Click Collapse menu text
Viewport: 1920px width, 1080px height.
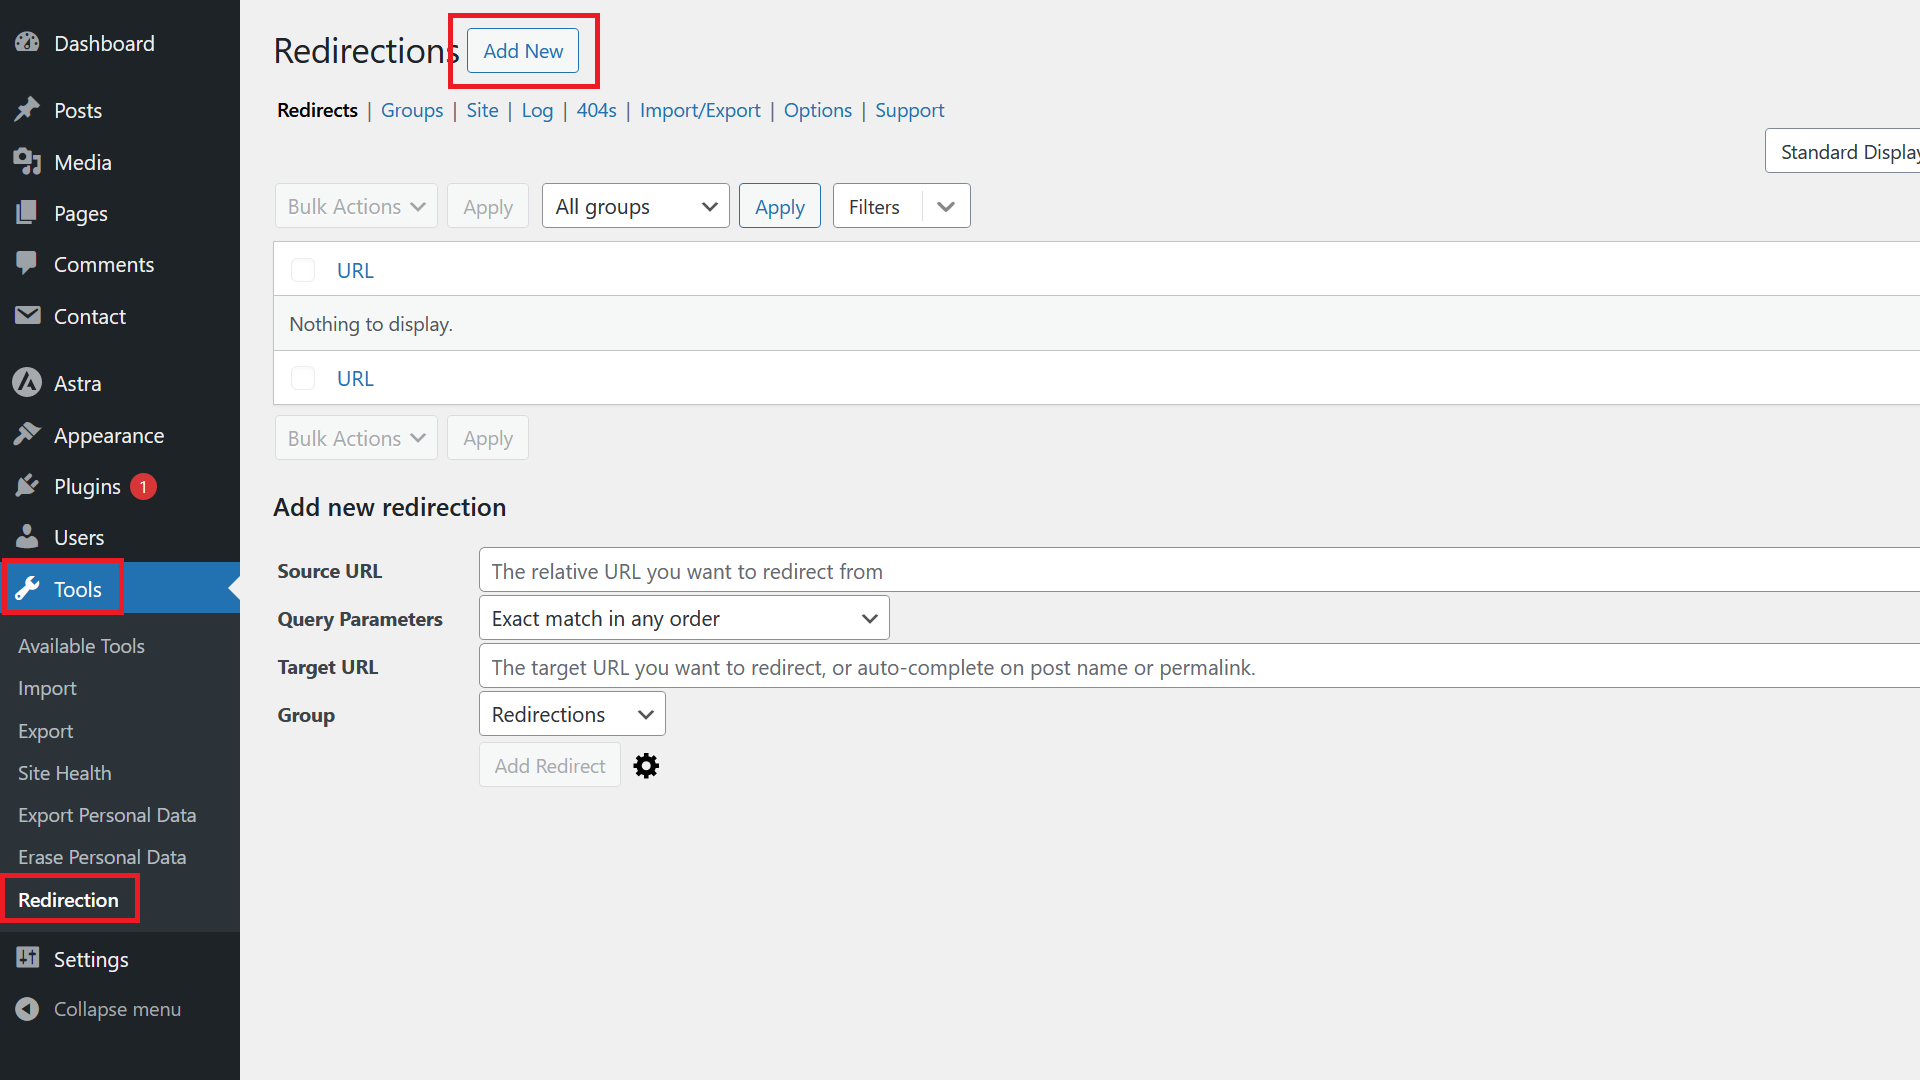pyautogui.click(x=117, y=1009)
